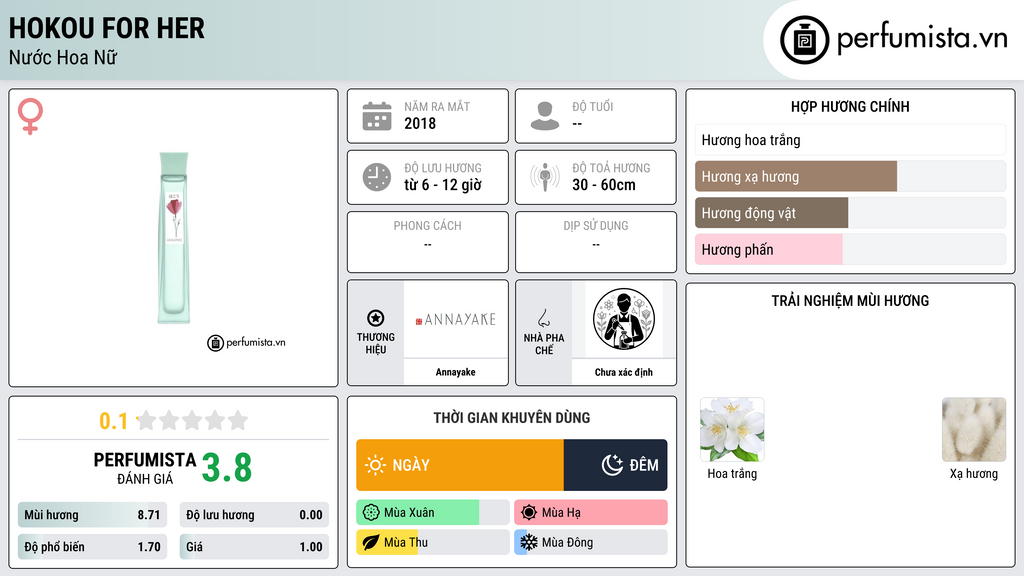Click the person icon beside Độ tuổi
The image size is (1024, 576).
545,116
